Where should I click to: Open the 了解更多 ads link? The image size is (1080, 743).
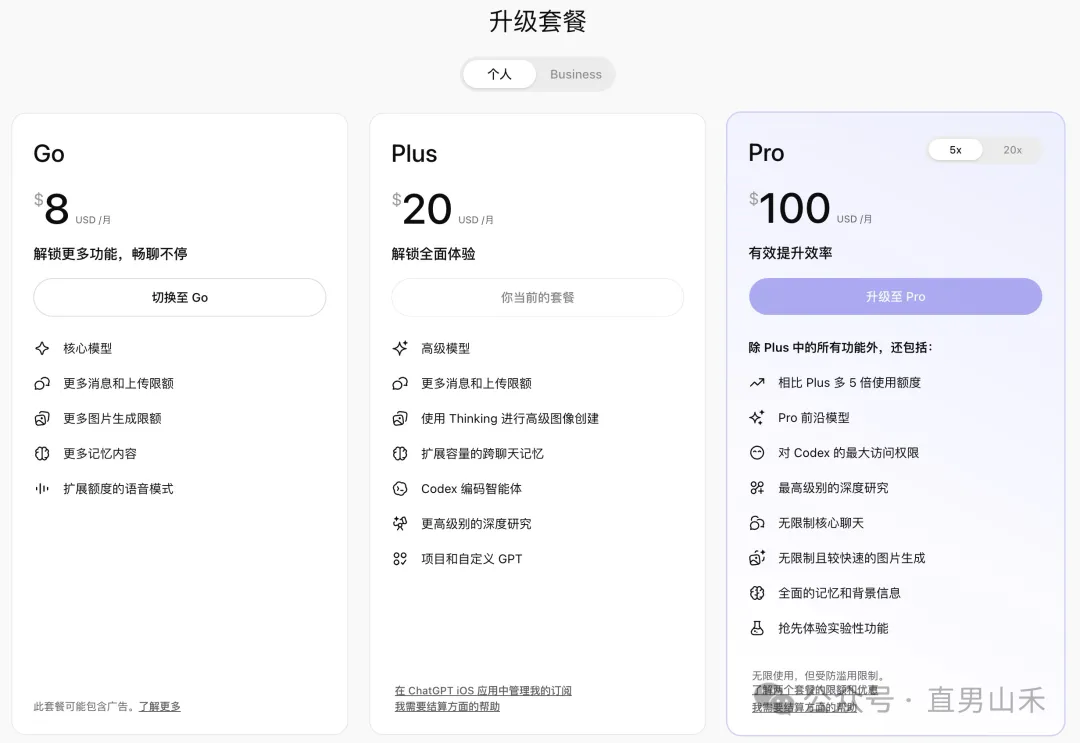(160, 707)
